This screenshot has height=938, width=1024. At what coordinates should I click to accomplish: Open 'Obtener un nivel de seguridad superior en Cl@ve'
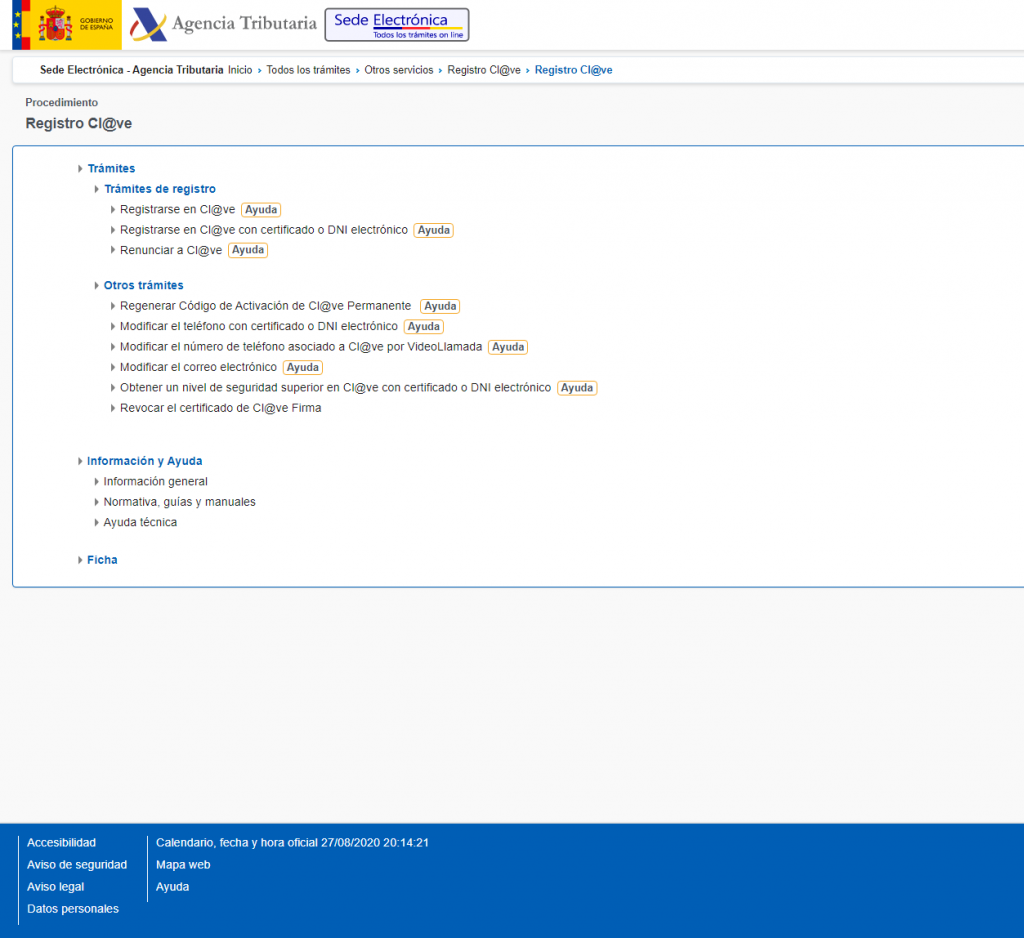(336, 387)
